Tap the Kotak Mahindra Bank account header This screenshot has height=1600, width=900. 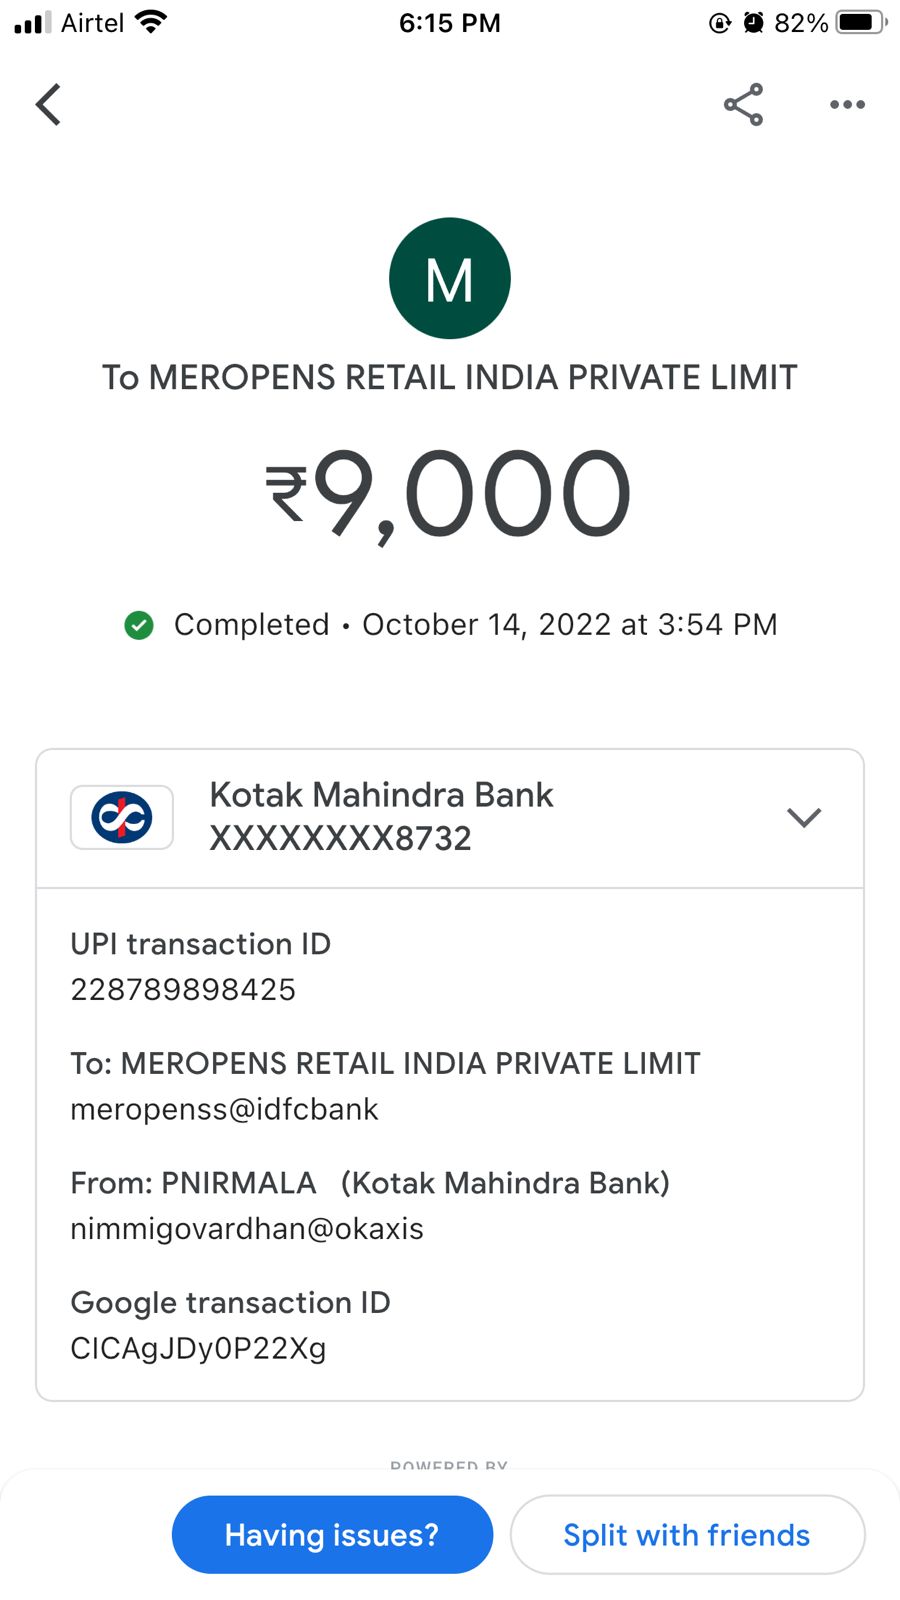pyautogui.click(x=380, y=816)
